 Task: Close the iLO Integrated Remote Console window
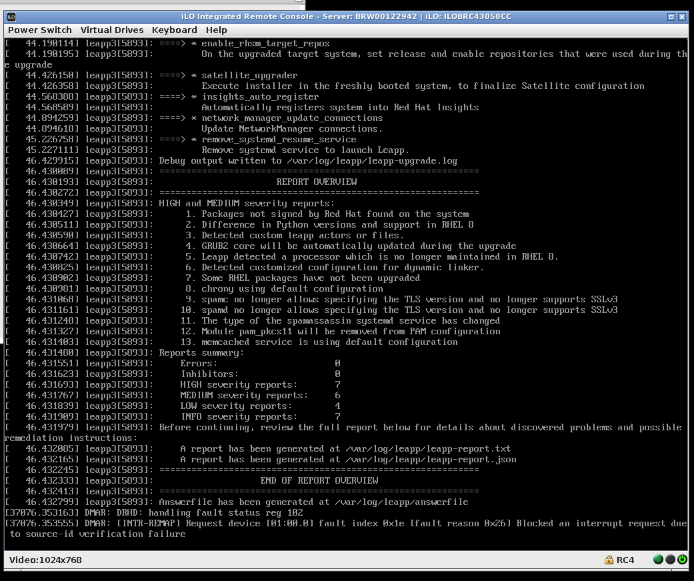(x=682, y=17)
